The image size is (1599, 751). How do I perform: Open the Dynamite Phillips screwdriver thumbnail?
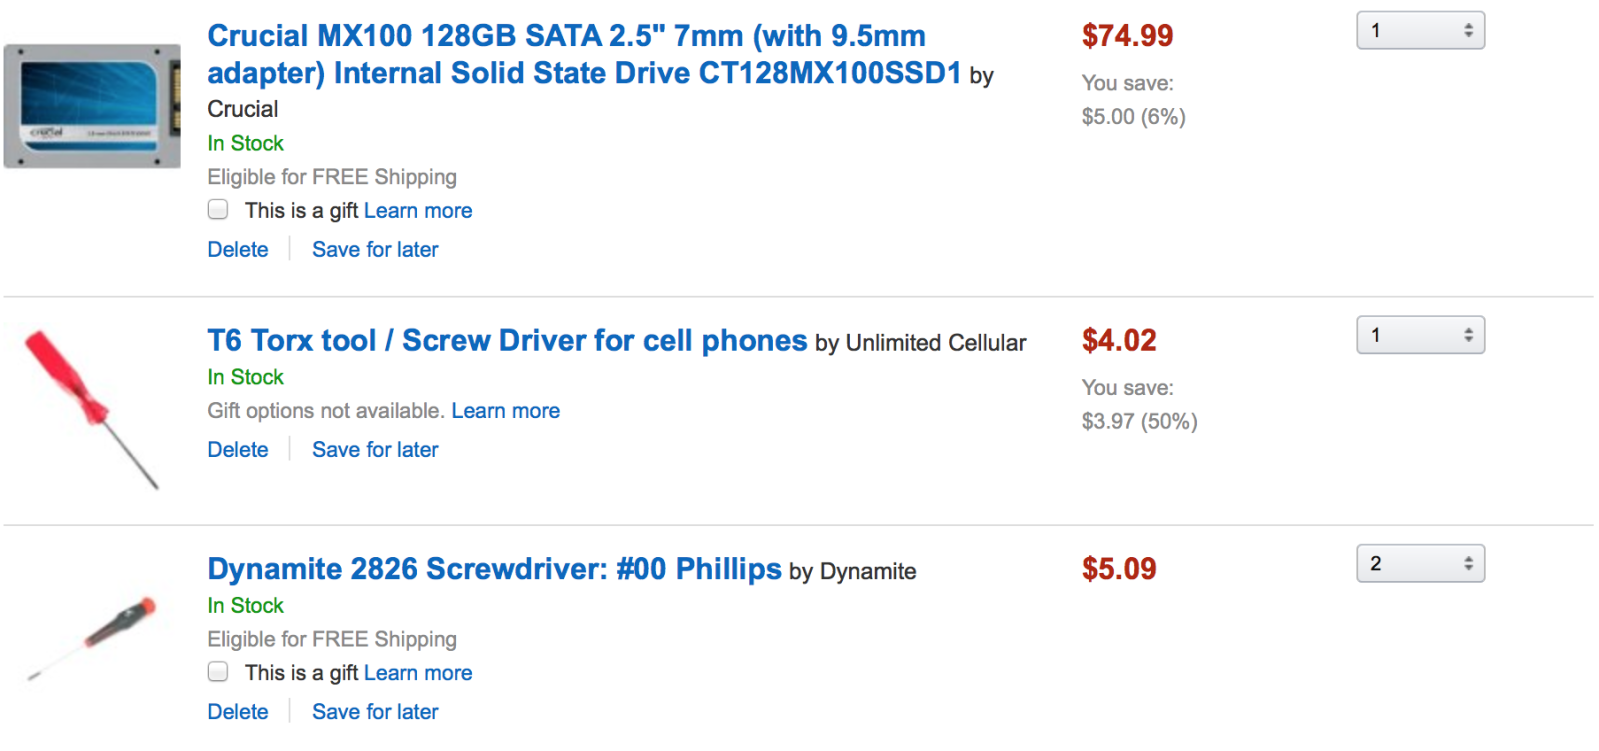coord(92,636)
